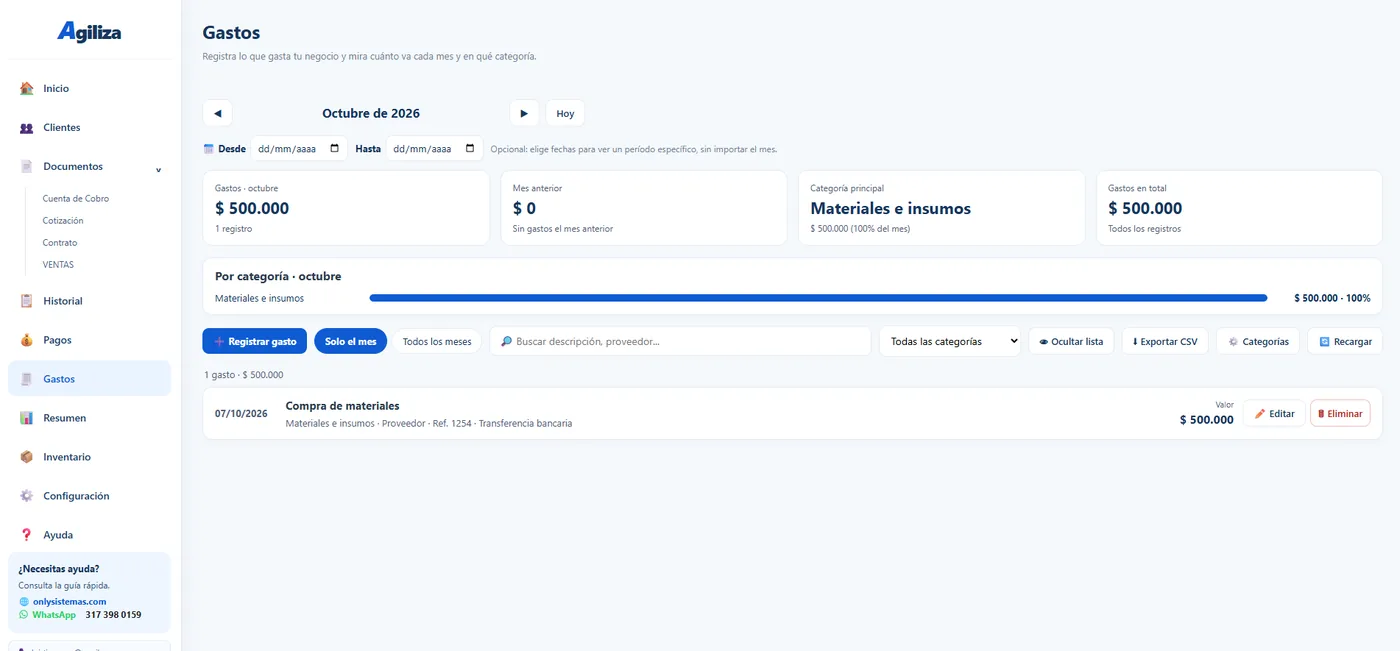This screenshot has height=651, width=1400.
Task: Hide the list with Ocultar lista
Action: (x=1071, y=341)
